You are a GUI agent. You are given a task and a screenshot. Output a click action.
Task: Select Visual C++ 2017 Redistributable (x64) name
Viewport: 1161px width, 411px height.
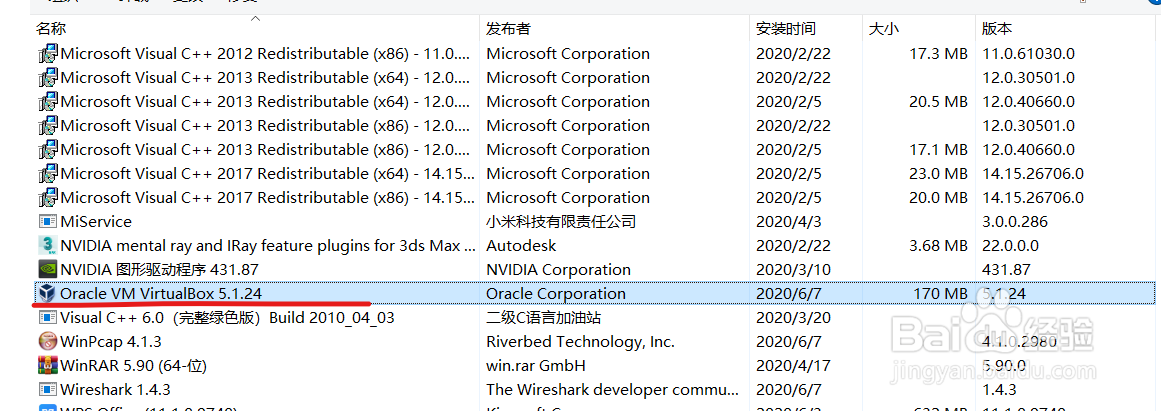[267, 174]
